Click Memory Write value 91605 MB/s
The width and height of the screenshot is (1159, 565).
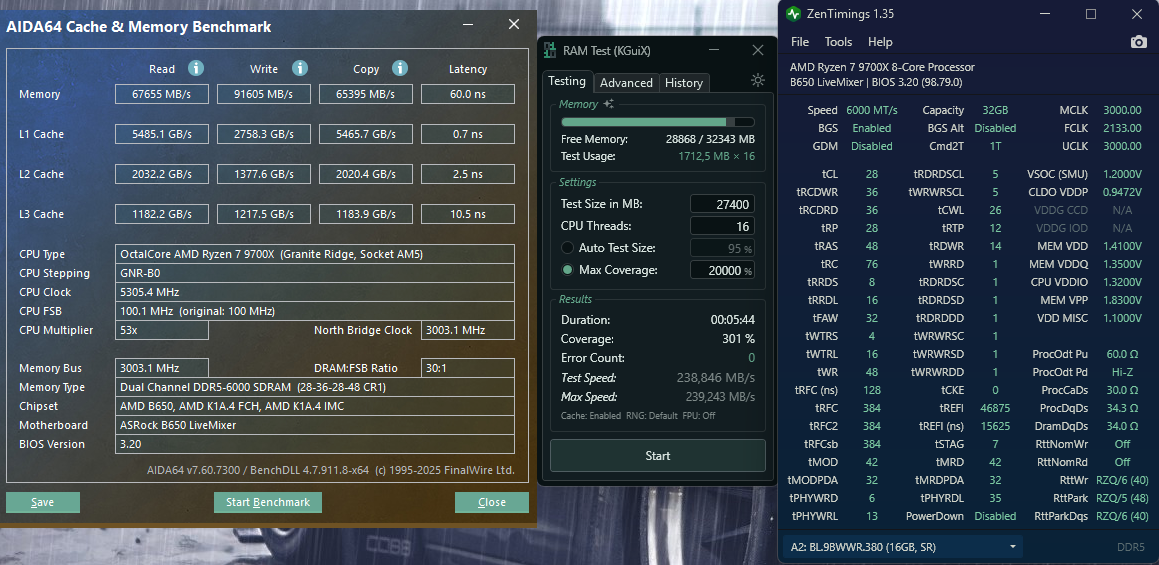click(264, 94)
